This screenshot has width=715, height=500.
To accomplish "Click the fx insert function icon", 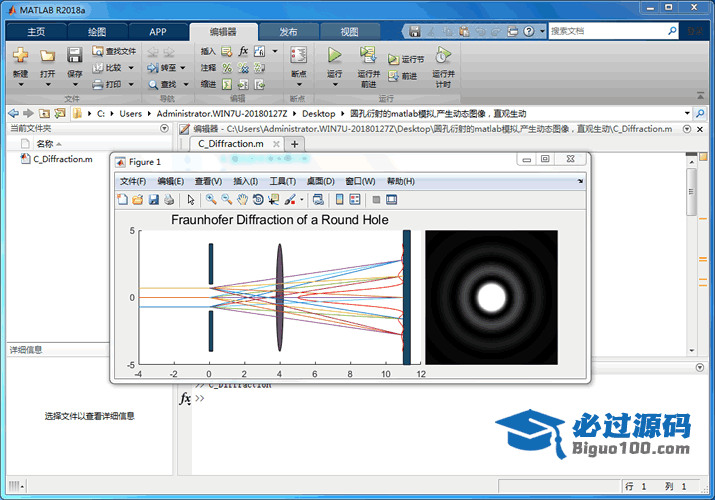I will (x=243, y=51).
